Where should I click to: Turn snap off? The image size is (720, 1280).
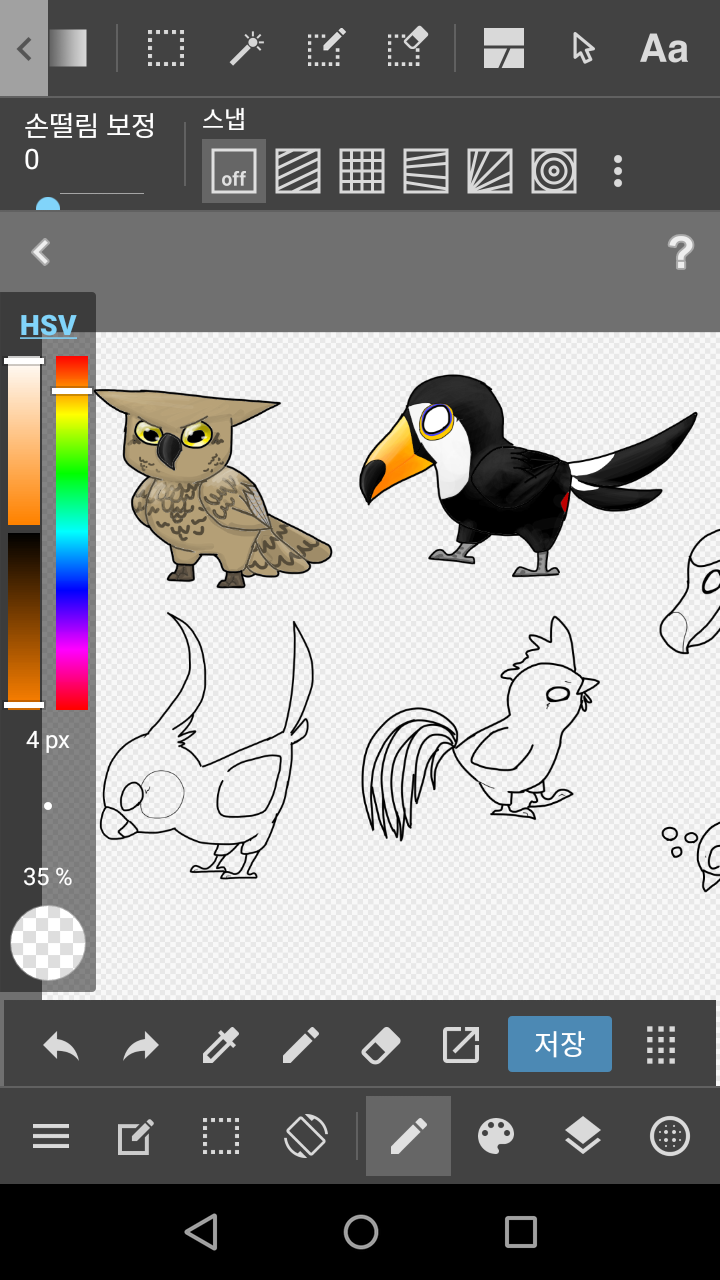(x=234, y=171)
